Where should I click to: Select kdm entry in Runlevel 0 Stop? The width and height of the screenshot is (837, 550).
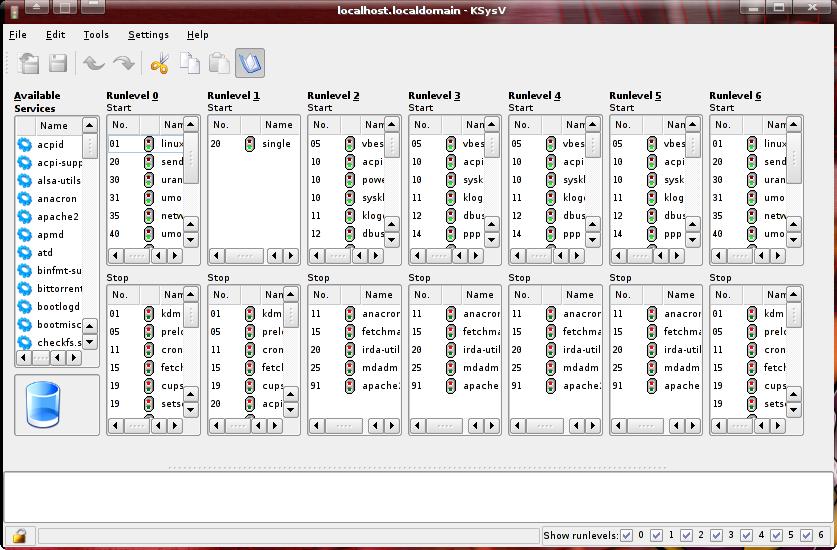pyautogui.click(x=171, y=314)
